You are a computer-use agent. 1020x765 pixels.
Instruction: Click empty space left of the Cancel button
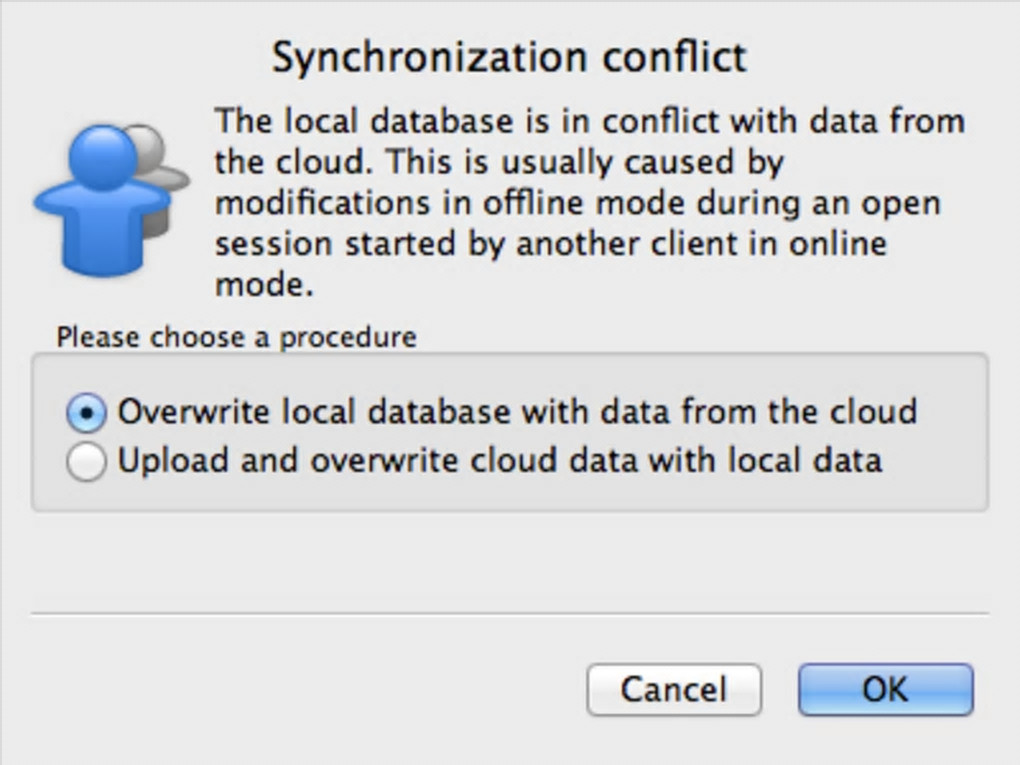(300, 690)
